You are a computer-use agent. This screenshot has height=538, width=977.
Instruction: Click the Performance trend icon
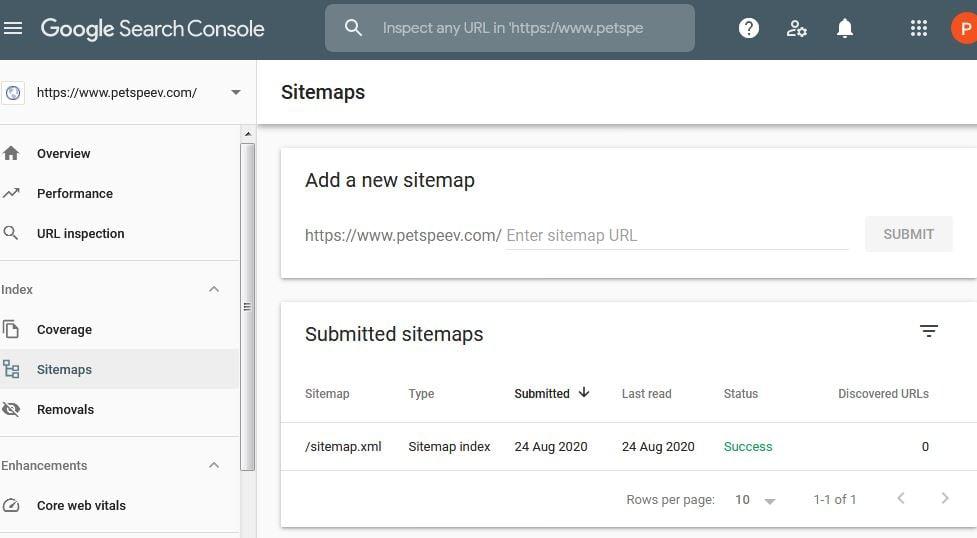[x=11, y=193]
